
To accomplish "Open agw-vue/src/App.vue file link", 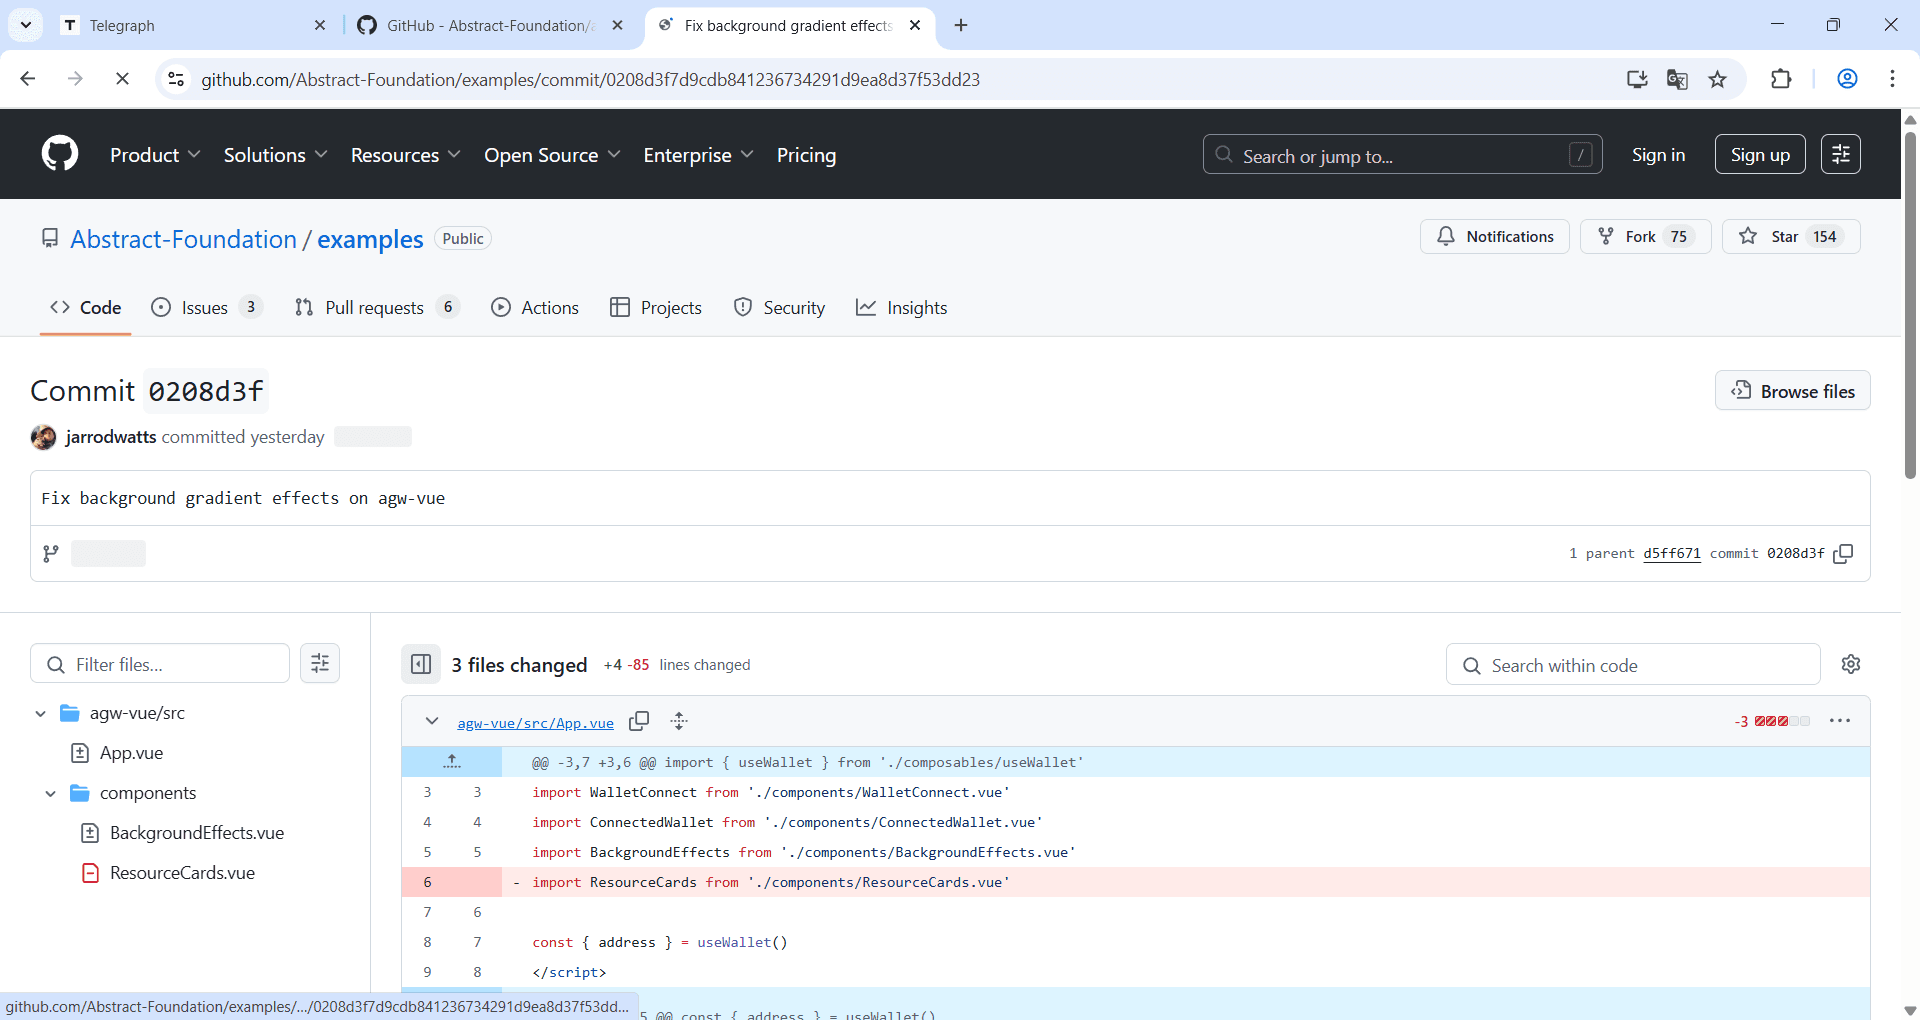I will click(x=535, y=723).
